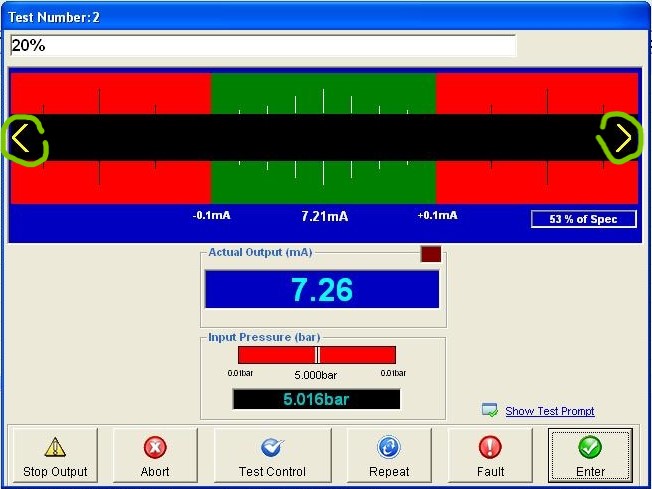Click the 7.21mA center target label

click(x=324, y=216)
